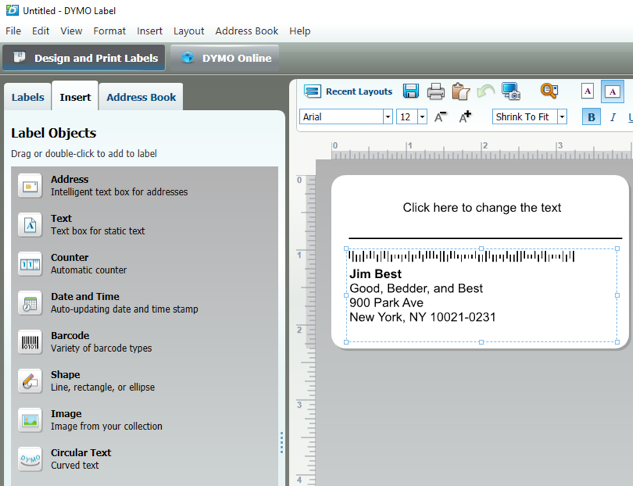Decrease font size with A-minus icon
Viewport: 633px width, 486px height.
point(441,117)
